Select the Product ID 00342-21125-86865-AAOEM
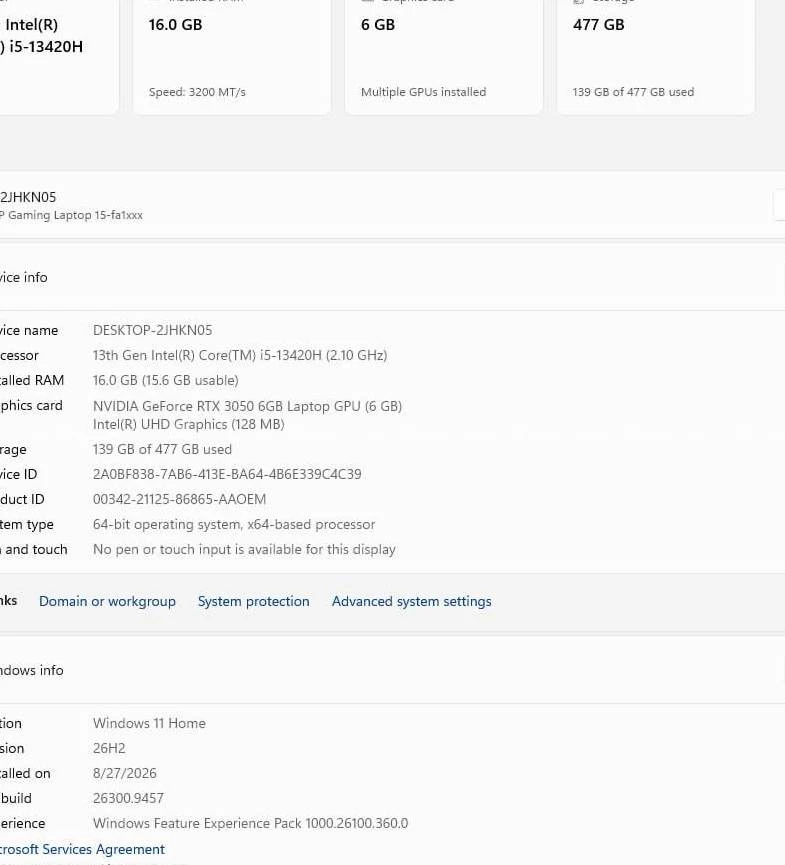The image size is (785, 865). [x=179, y=499]
